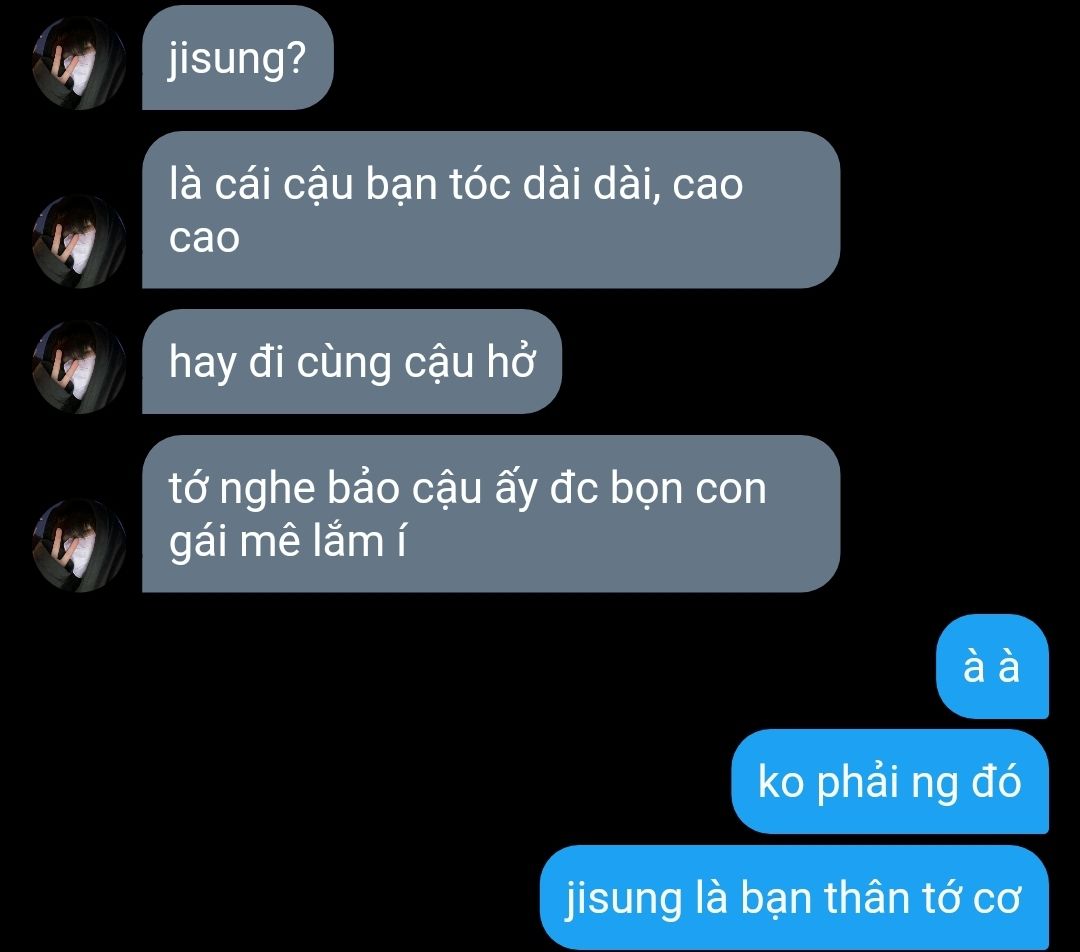Tap the blue "à à" sent message
Screen dimensions: 1080x952
[992, 666]
